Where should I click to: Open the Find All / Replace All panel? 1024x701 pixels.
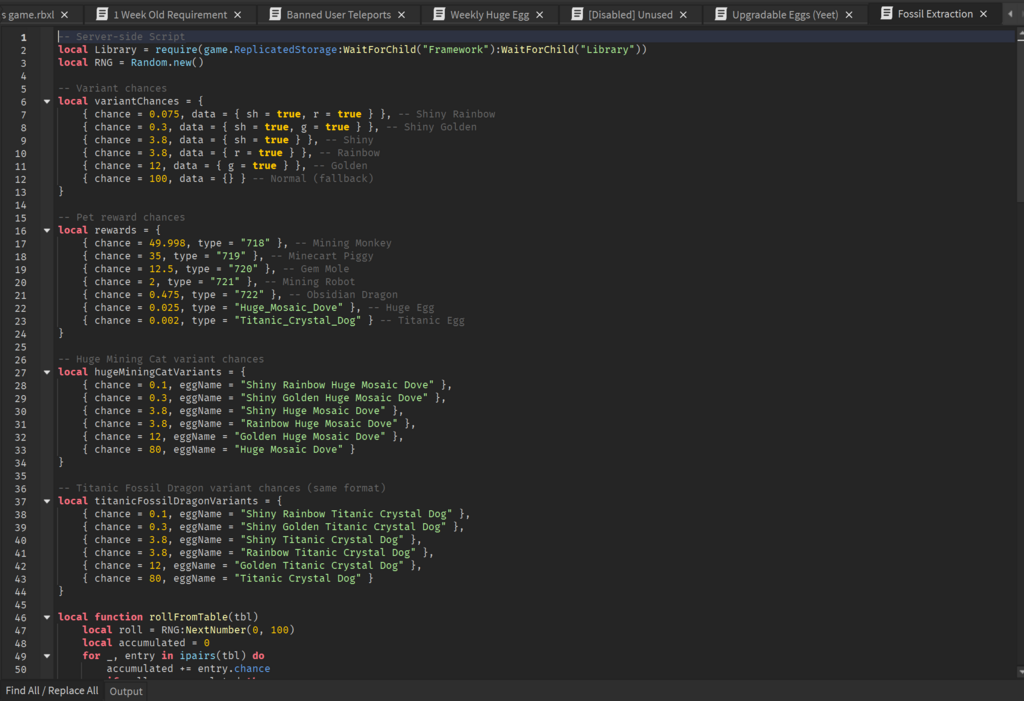tap(52, 691)
